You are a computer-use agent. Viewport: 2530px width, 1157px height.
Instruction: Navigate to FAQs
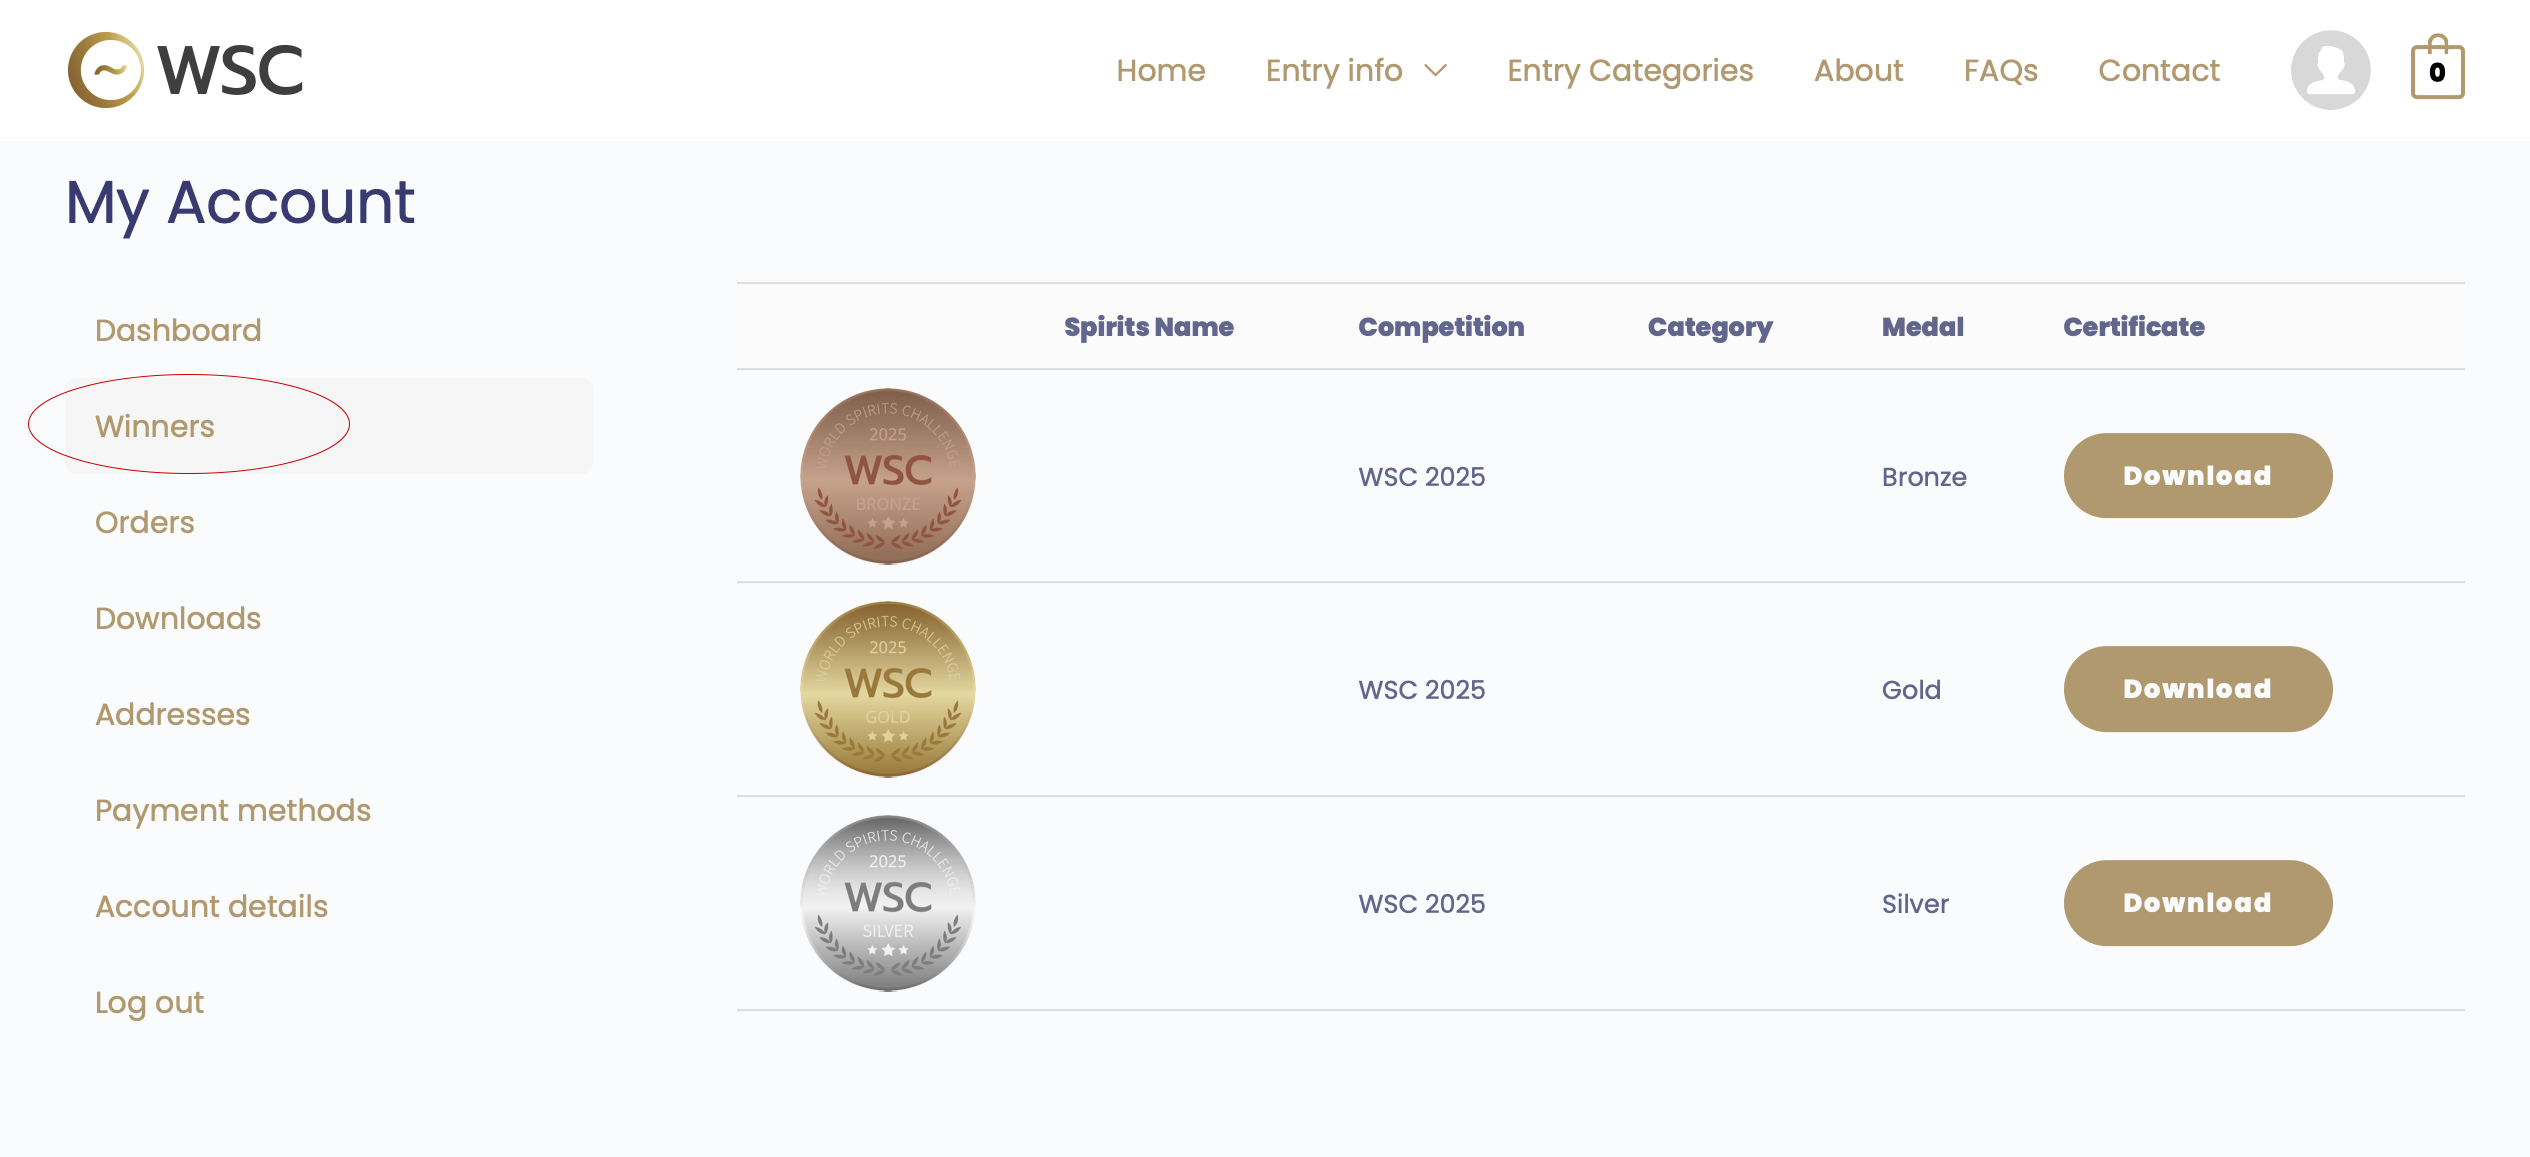click(2000, 70)
